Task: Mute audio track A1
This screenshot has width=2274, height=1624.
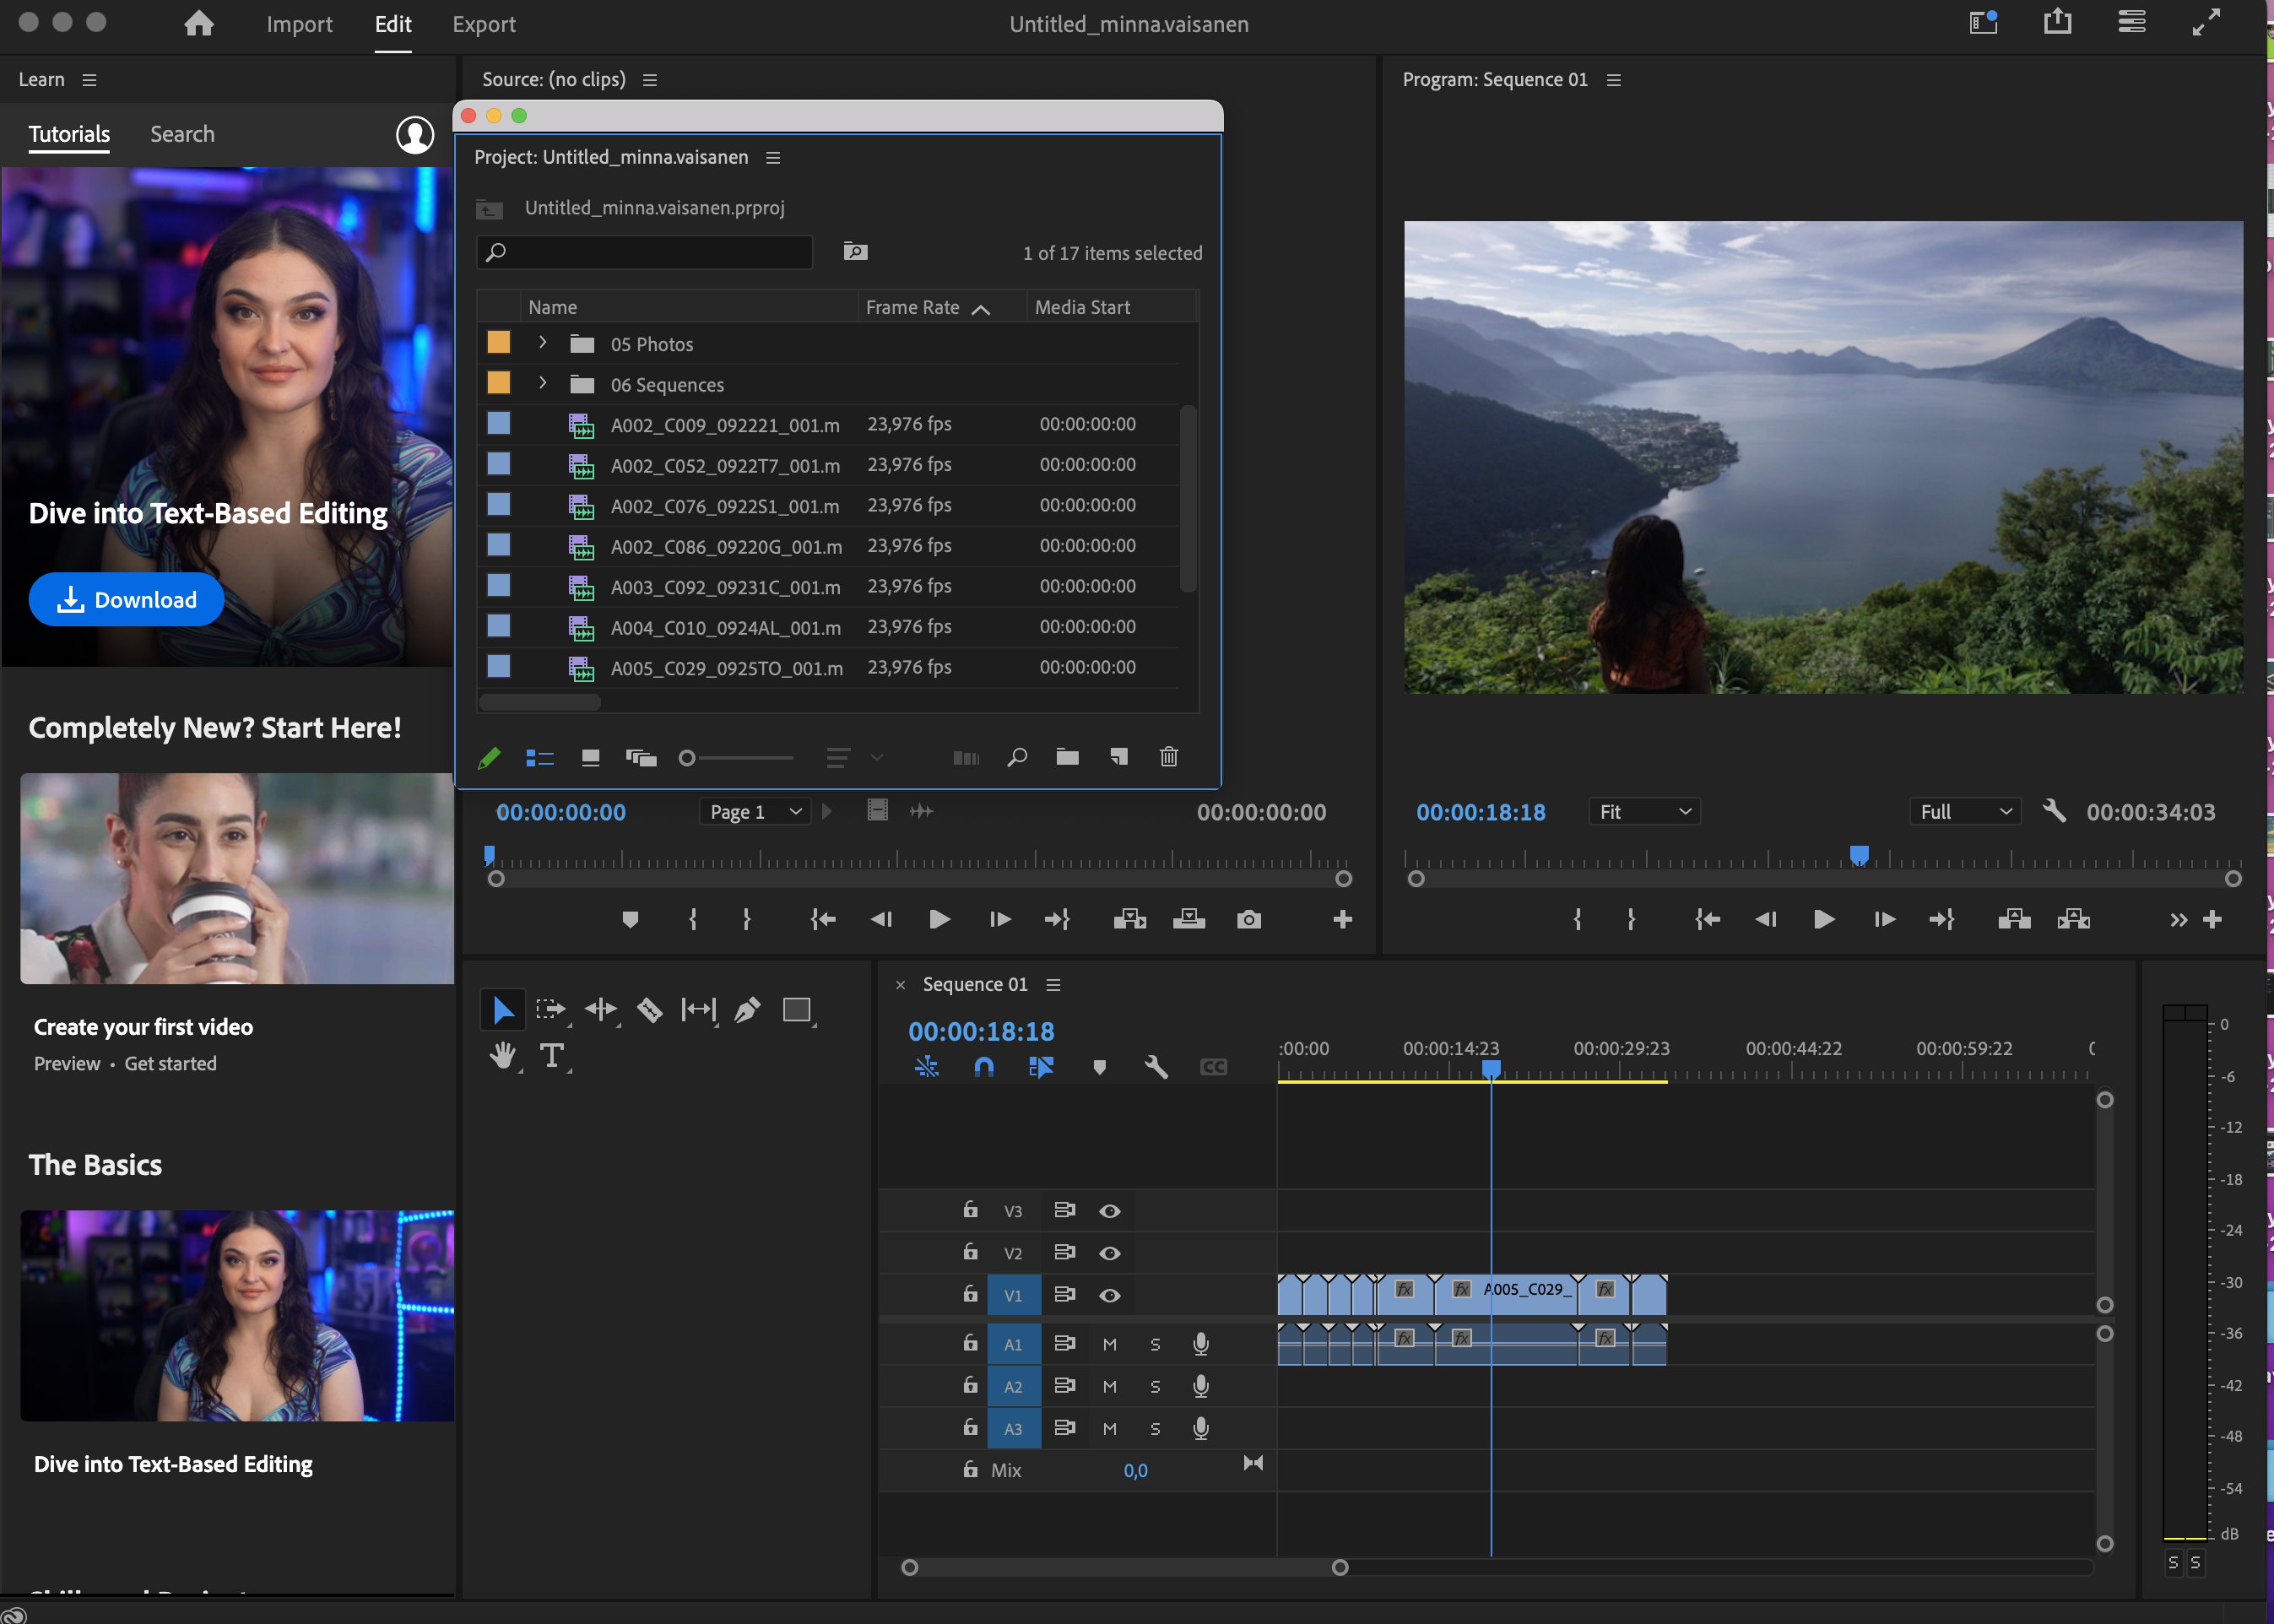Action: (1109, 1345)
